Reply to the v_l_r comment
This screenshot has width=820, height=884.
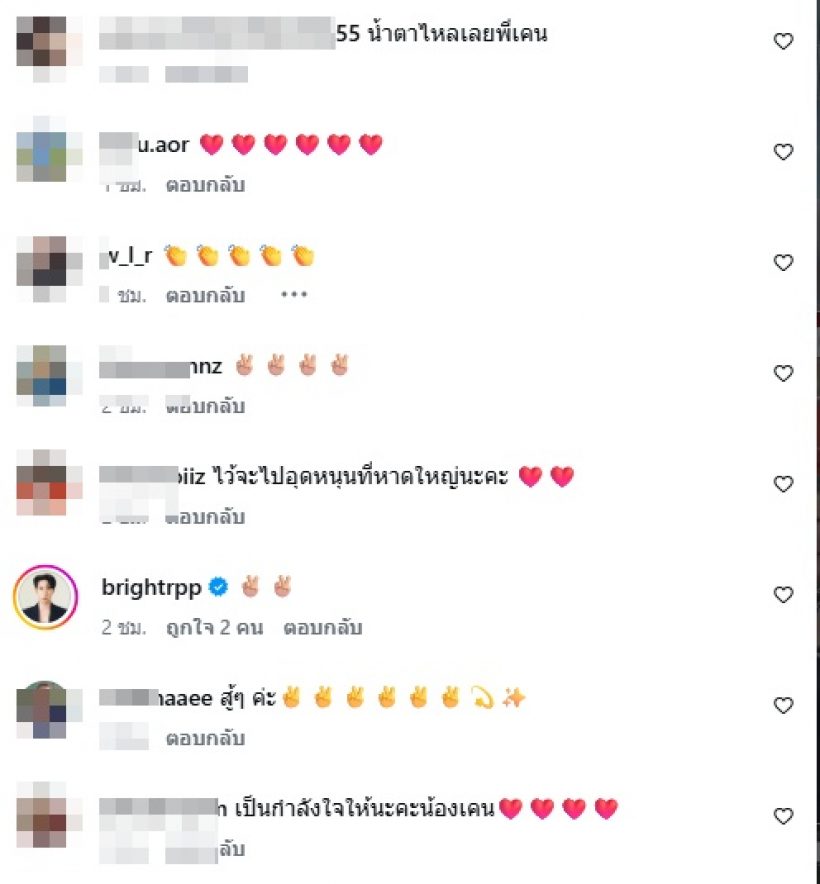point(205,295)
